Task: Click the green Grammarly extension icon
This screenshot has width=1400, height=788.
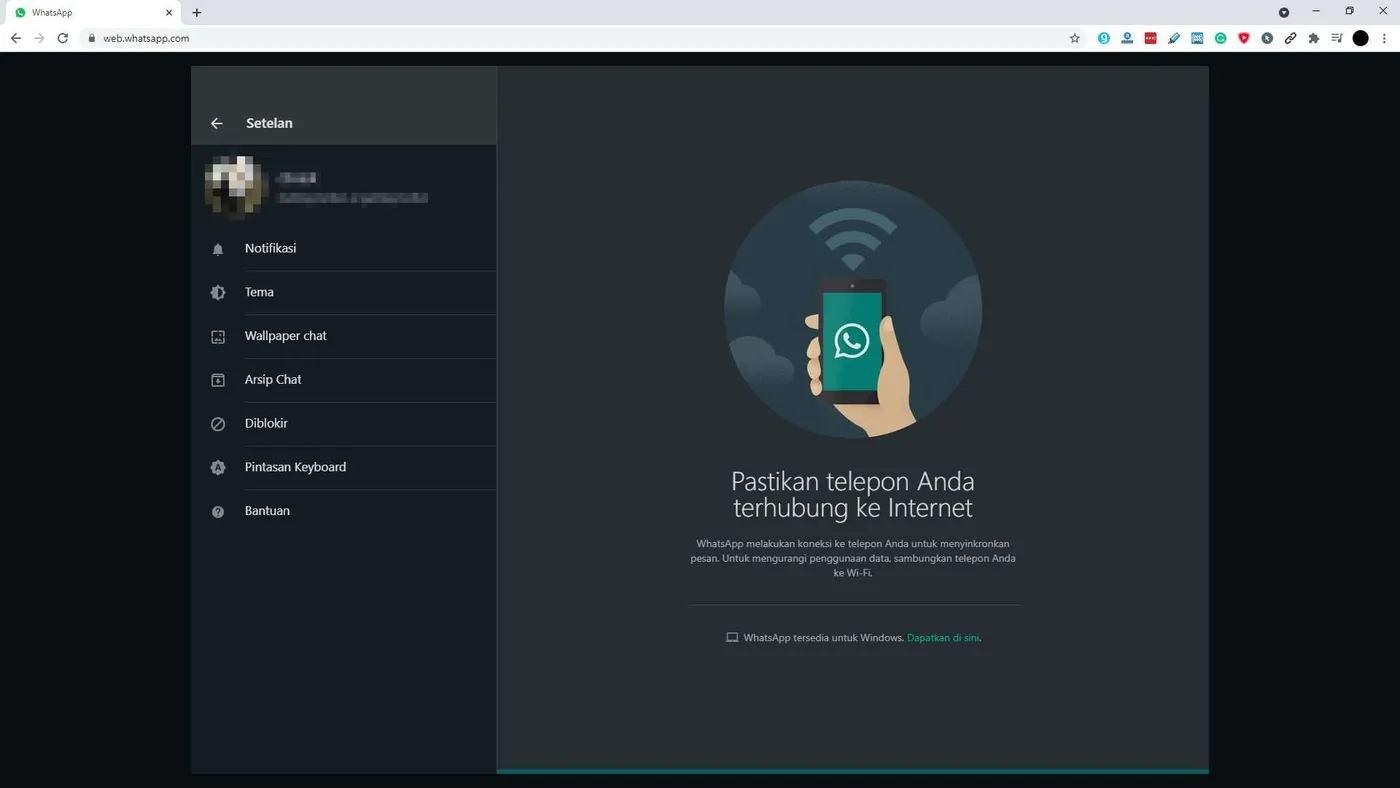Action: point(1221,38)
